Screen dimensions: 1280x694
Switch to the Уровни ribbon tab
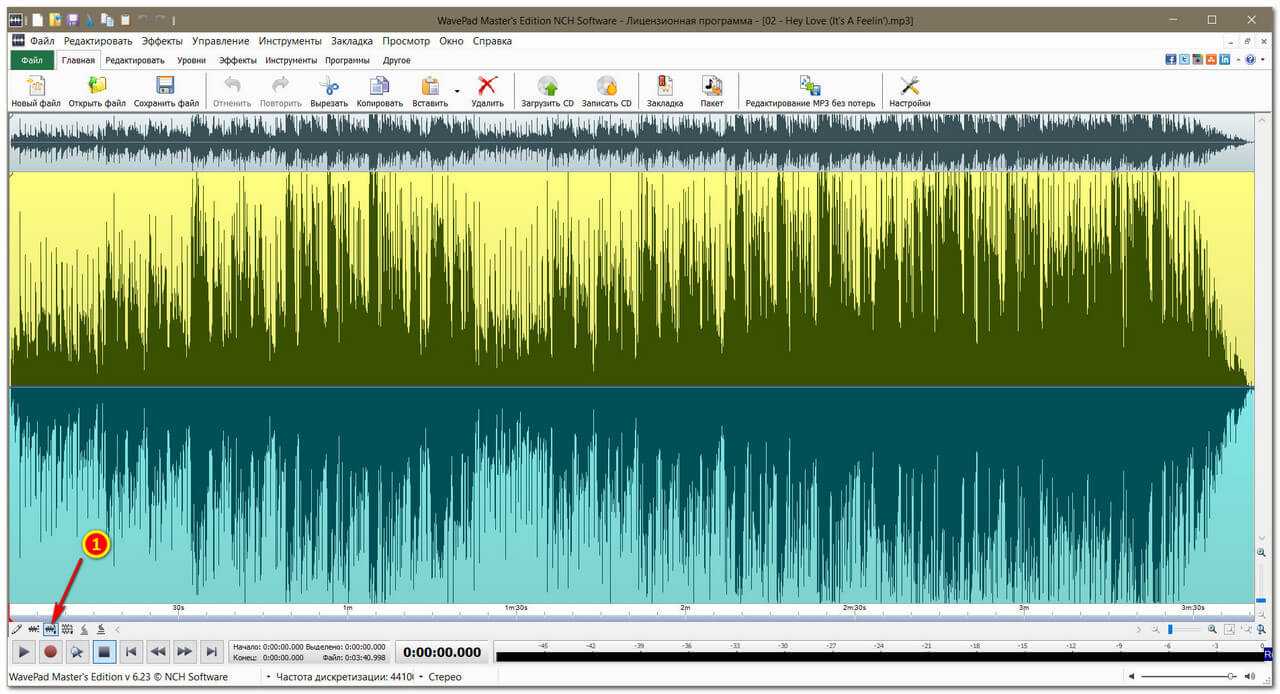click(x=191, y=60)
